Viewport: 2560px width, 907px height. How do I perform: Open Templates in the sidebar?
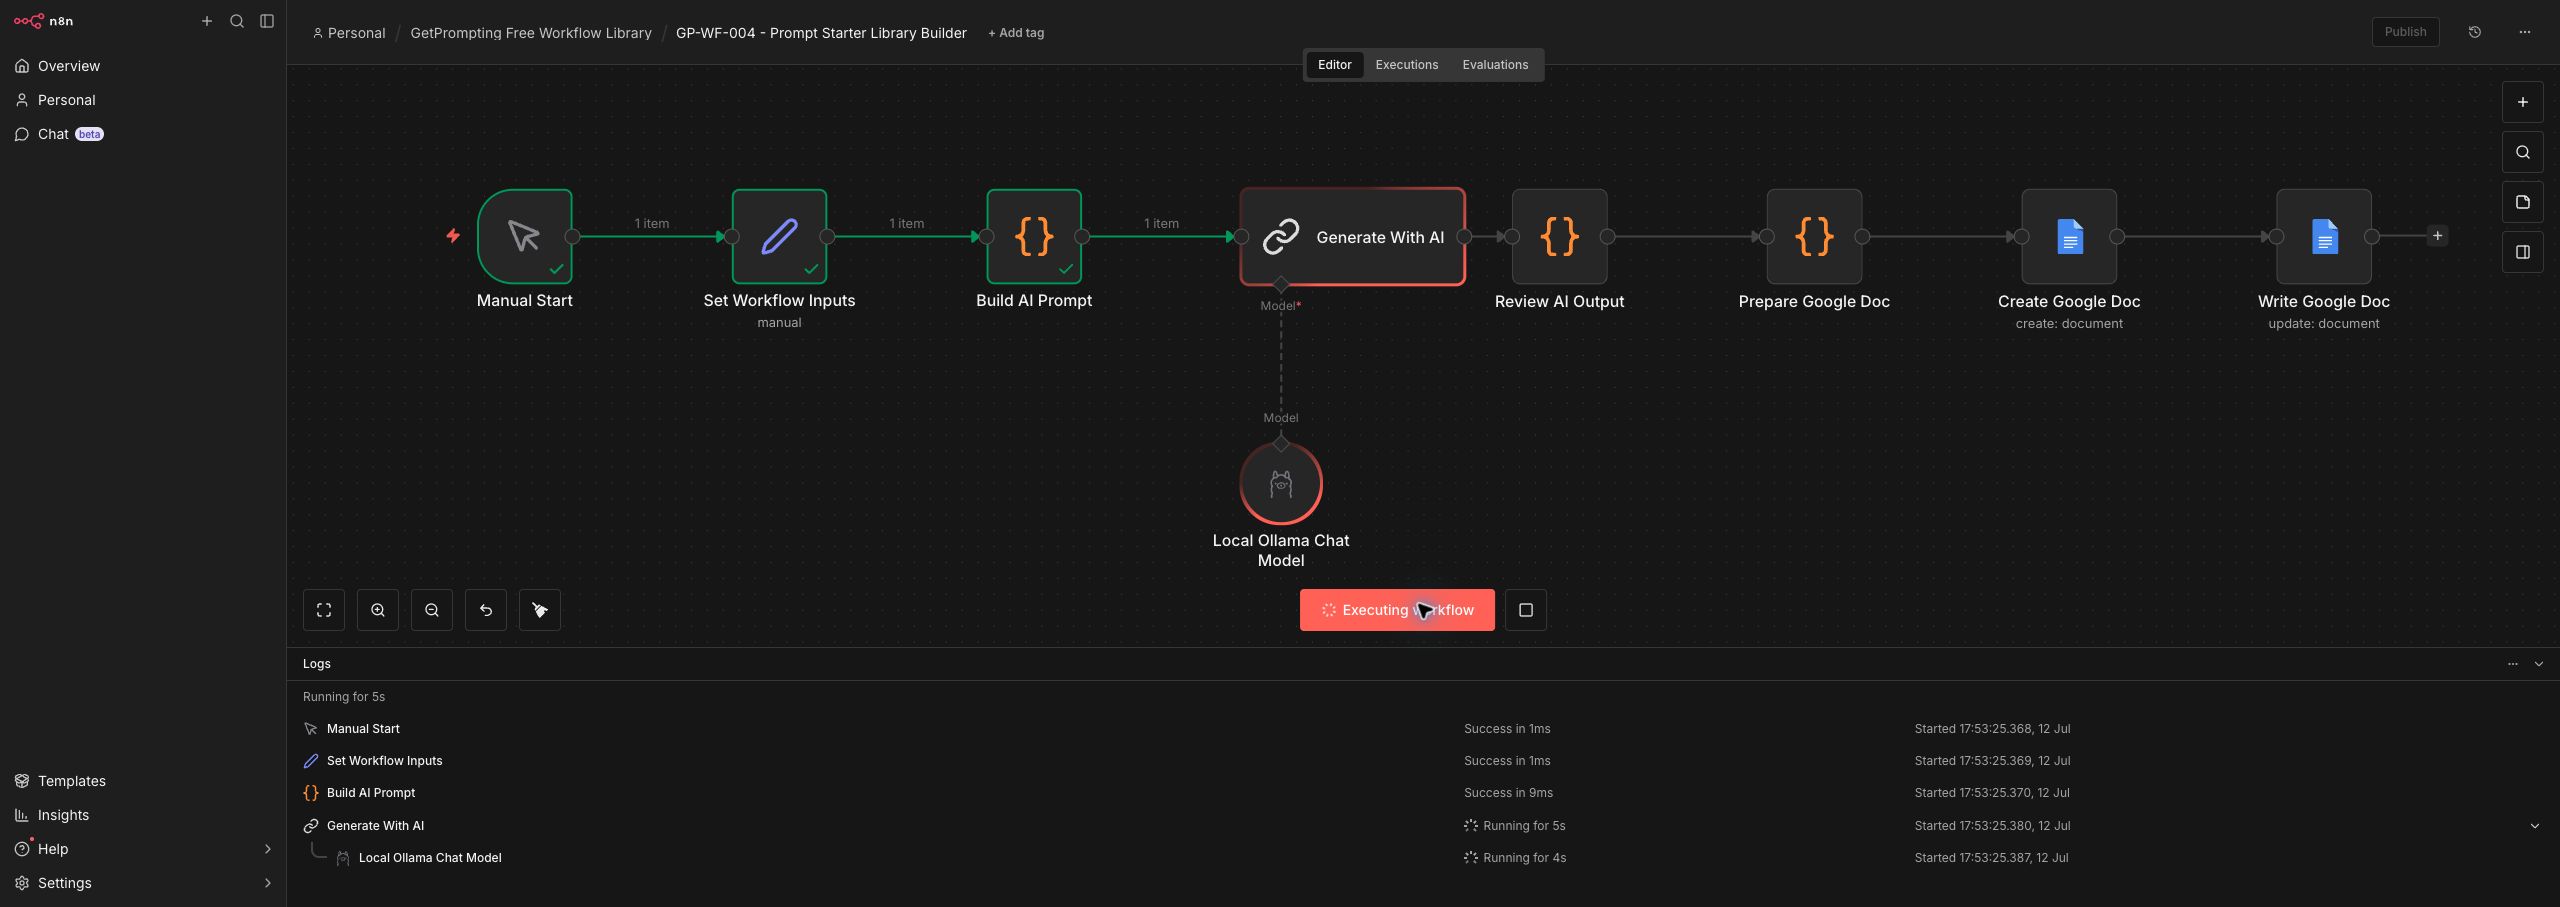[143, 781]
